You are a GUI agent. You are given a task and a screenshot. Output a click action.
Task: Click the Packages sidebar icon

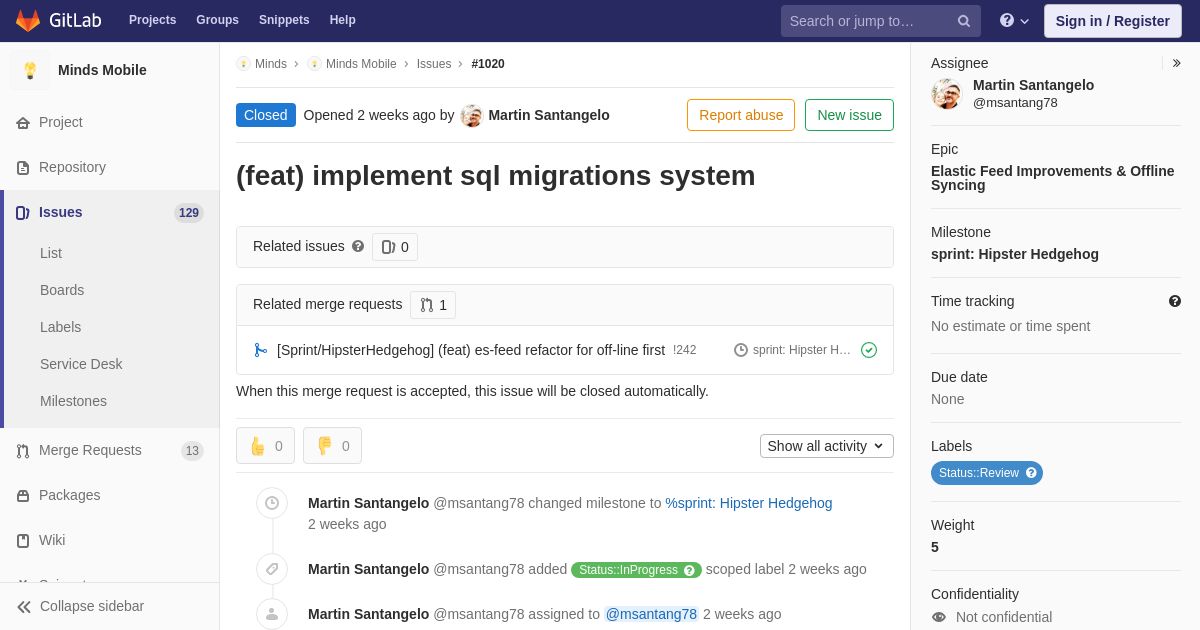[23, 495]
